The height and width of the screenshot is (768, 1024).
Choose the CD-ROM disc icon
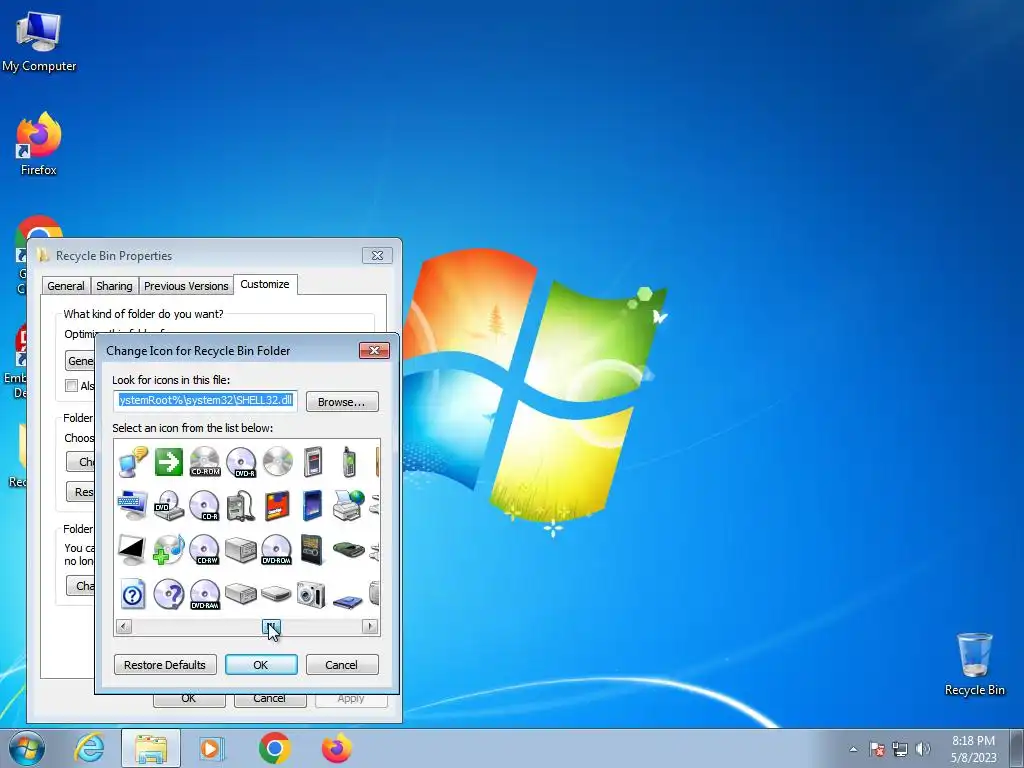pyautogui.click(x=204, y=462)
